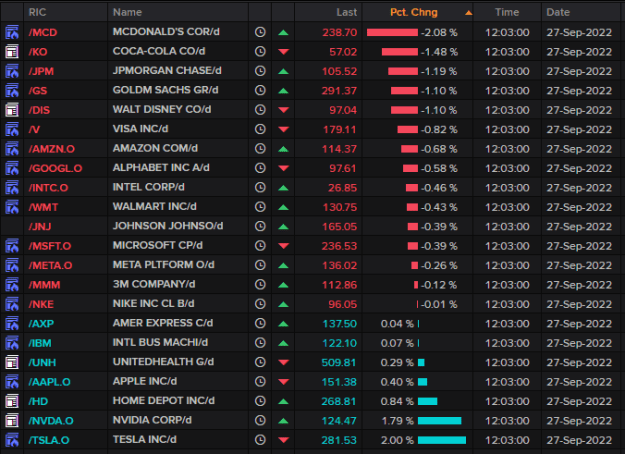Select the 0.84 % change value
The image size is (625, 454).
(397, 401)
